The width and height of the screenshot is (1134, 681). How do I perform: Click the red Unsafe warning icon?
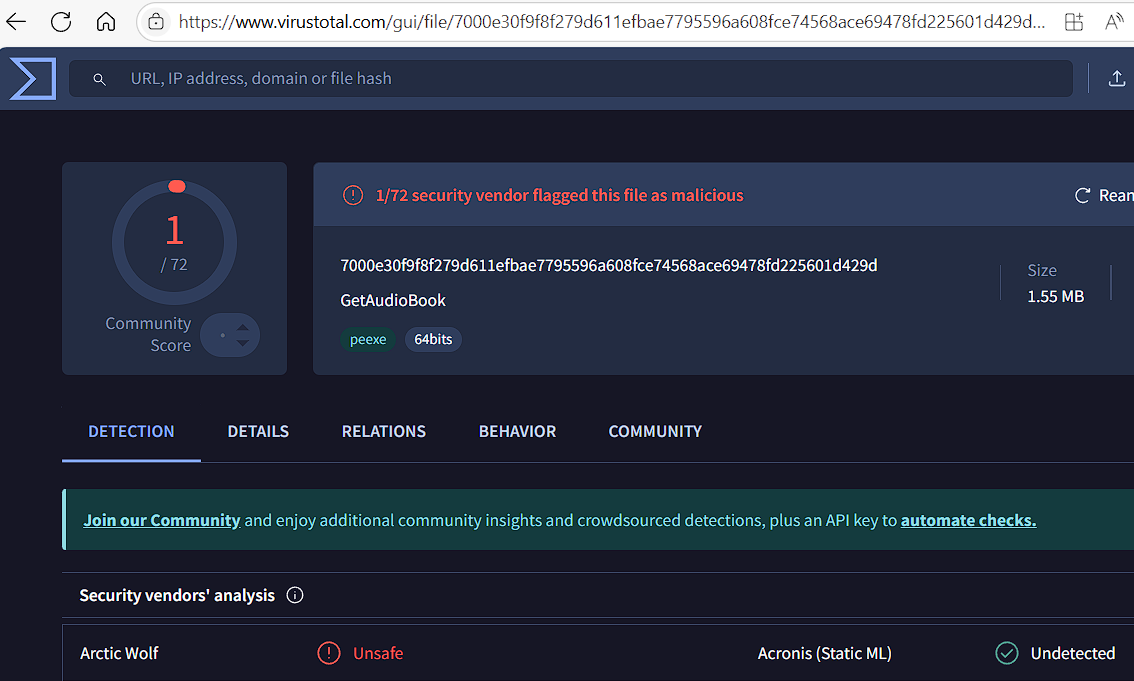click(329, 653)
